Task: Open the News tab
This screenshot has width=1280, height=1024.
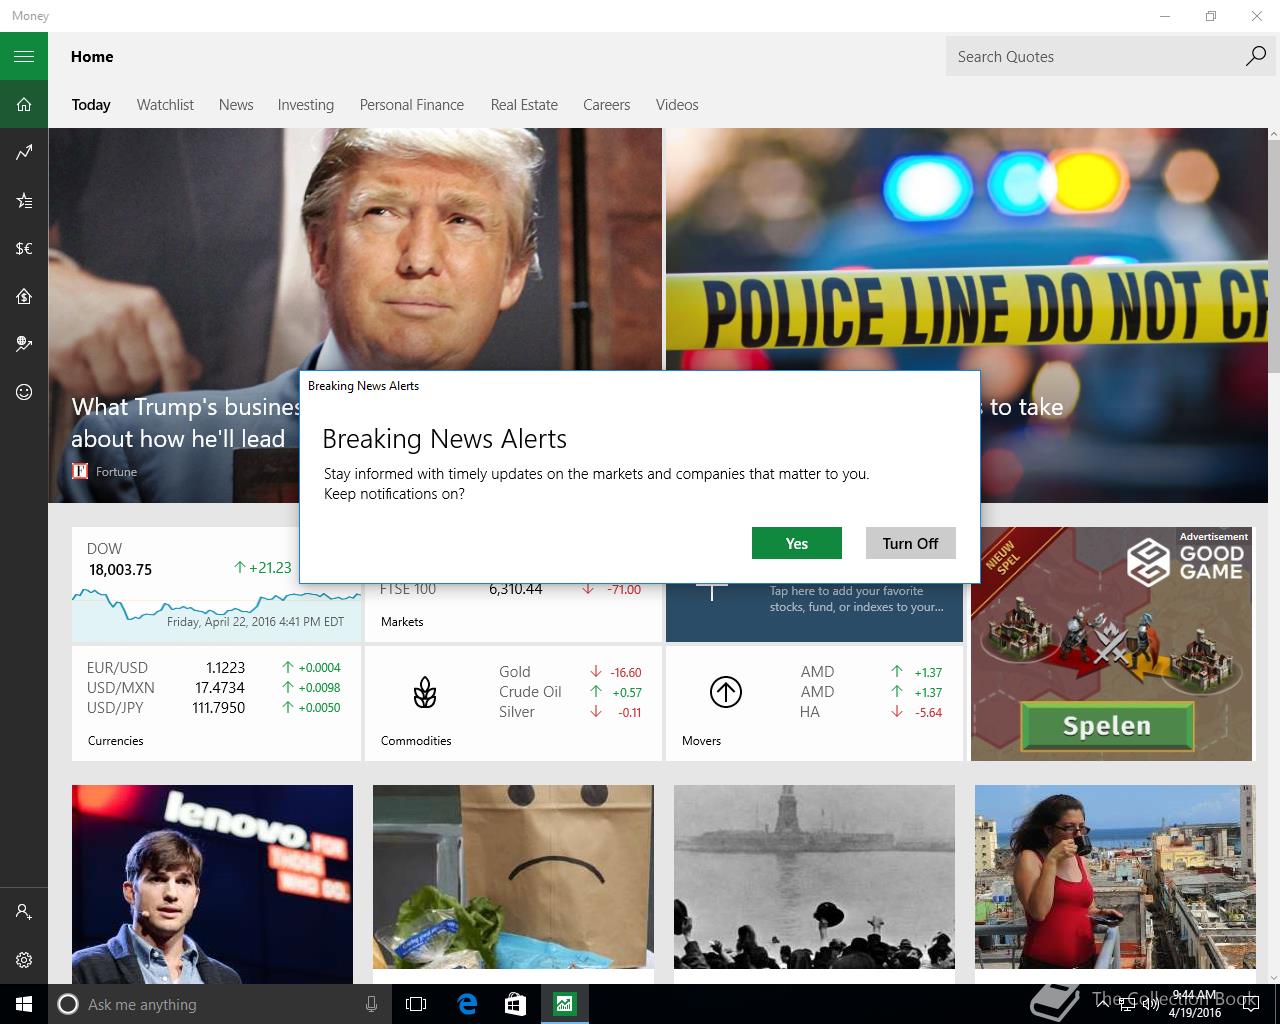Action: point(236,105)
